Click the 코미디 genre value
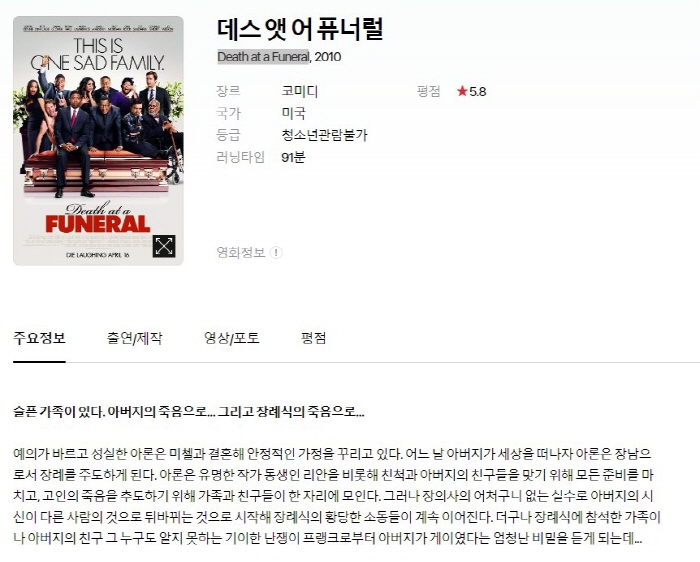Screen dimensions: 700x562 [x=300, y=91]
